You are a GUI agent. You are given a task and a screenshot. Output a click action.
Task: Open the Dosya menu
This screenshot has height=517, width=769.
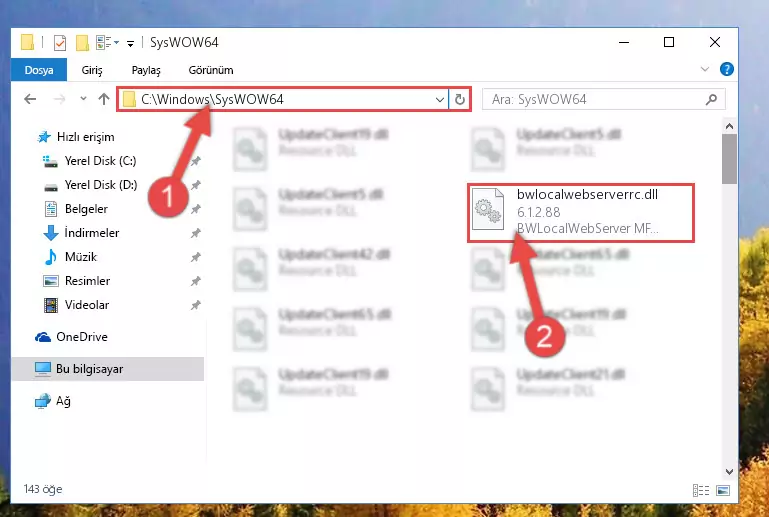click(39, 70)
